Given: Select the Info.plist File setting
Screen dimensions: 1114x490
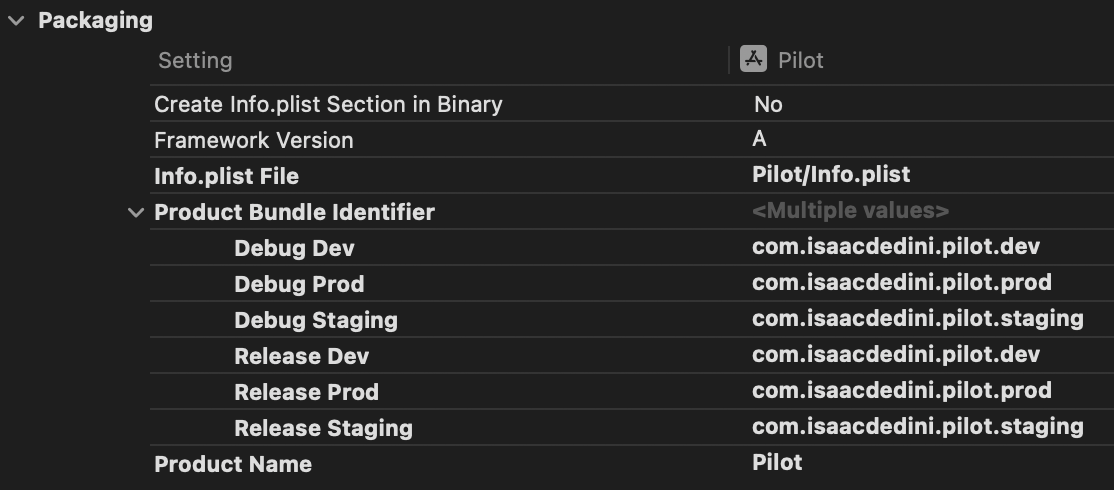Looking at the screenshot, I should (226, 176).
